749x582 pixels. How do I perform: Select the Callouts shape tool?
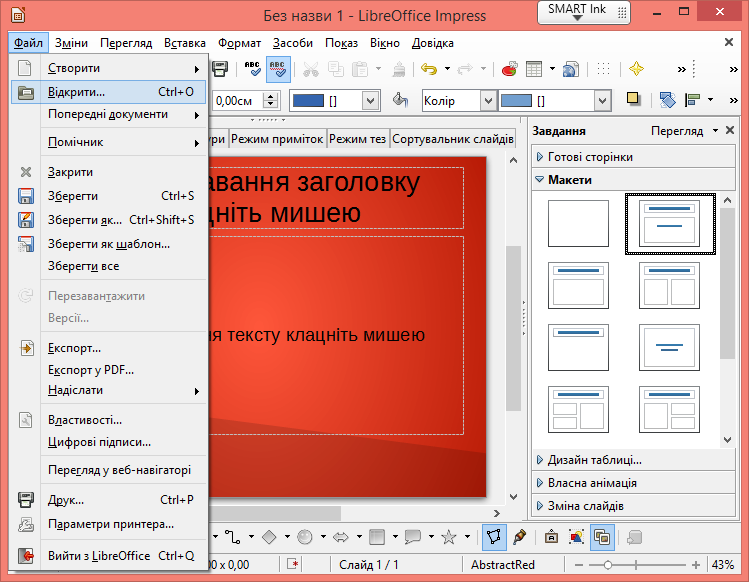(x=412, y=537)
